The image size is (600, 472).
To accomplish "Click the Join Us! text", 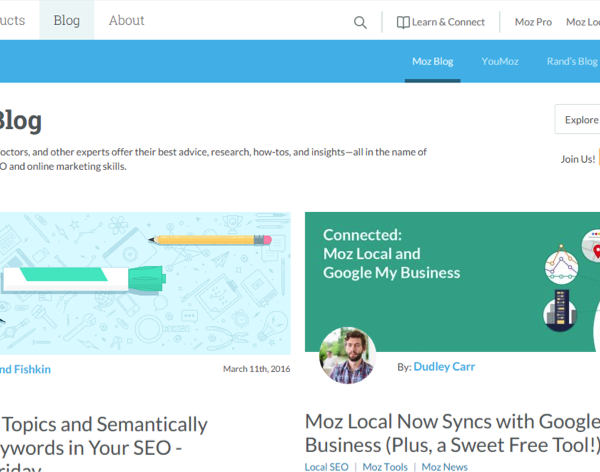I will pyautogui.click(x=578, y=159).
